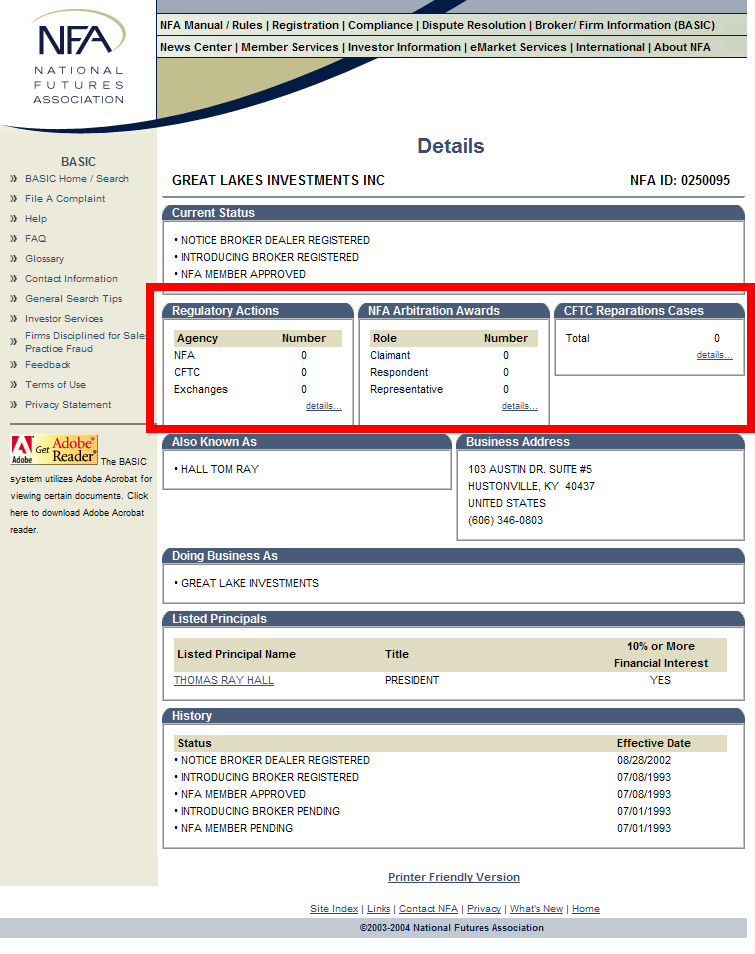Open Investor Information in top navigation

(x=405, y=47)
